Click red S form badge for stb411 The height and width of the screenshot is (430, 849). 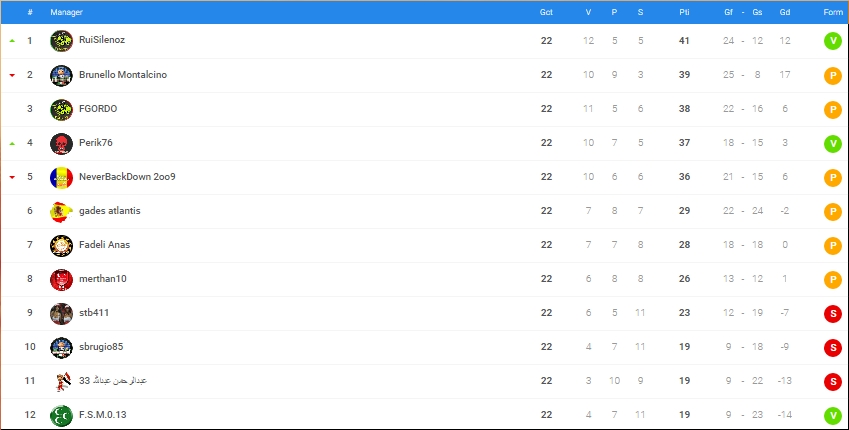pyautogui.click(x=832, y=313)
